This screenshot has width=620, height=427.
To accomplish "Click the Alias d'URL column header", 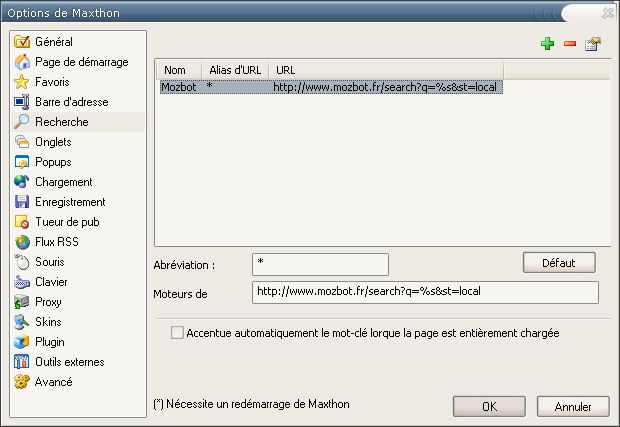I will (x=235, y=70).
